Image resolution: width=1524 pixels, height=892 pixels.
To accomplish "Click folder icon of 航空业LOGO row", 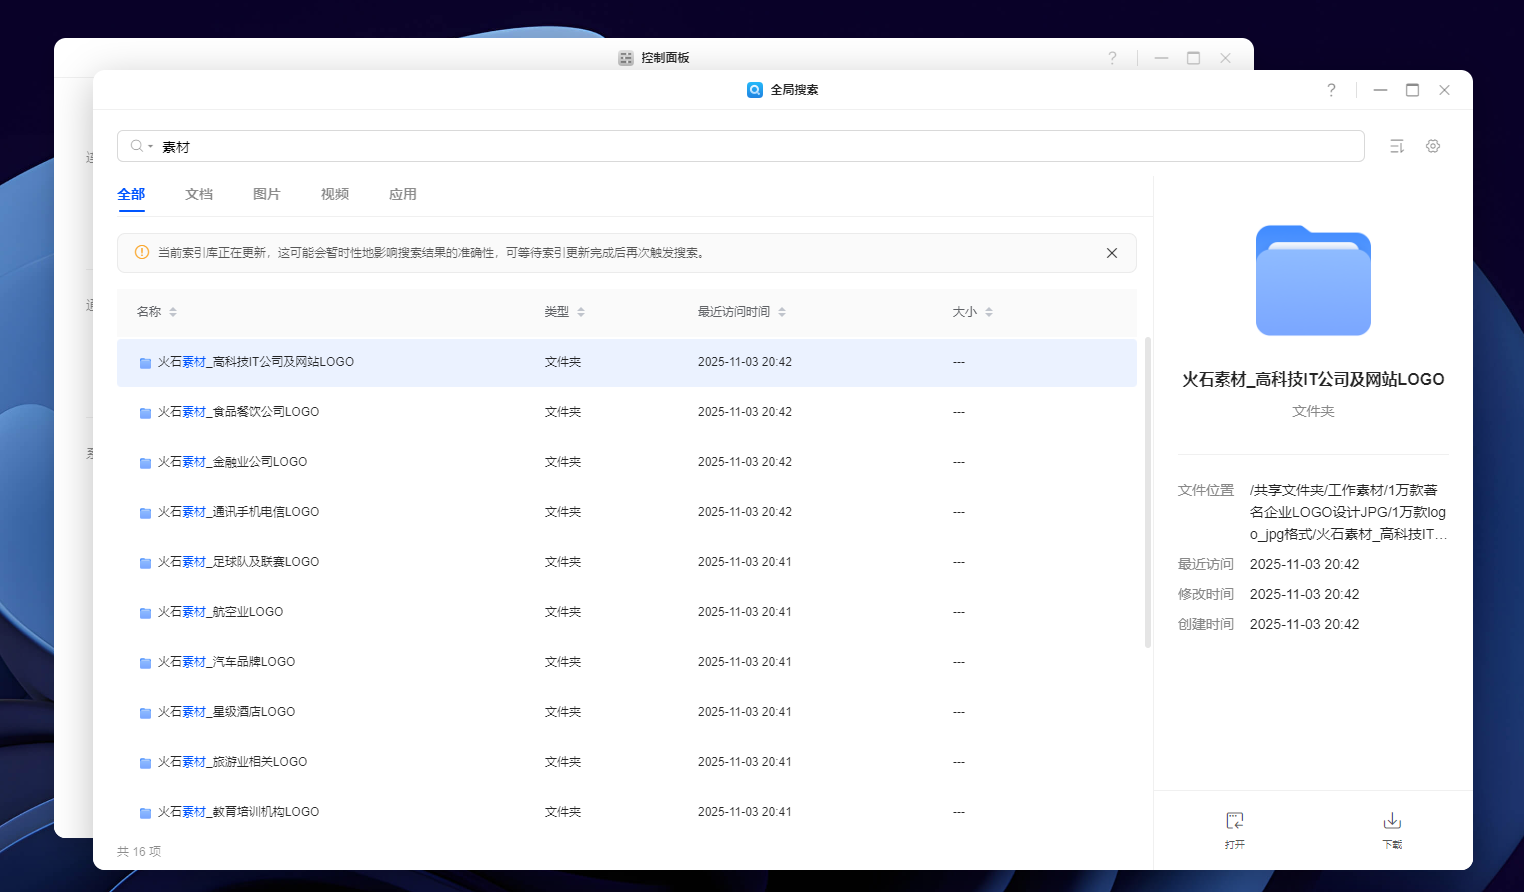I will [x=145, y=613].
